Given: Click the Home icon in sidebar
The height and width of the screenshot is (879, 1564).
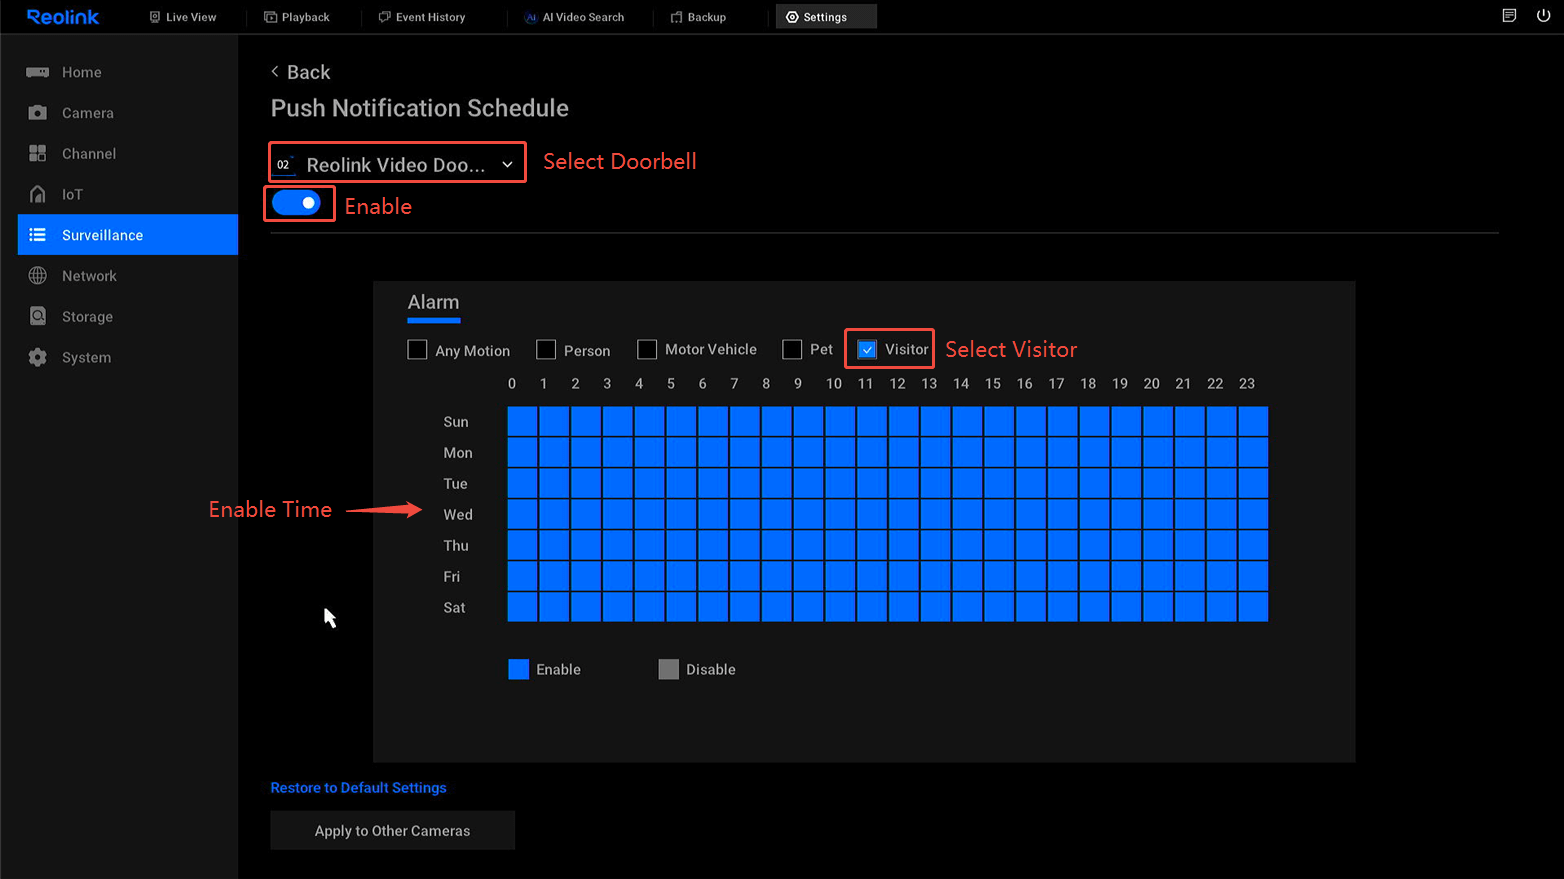Looking at the screenshot, I should pyautogui.click(x=38, y=72).
